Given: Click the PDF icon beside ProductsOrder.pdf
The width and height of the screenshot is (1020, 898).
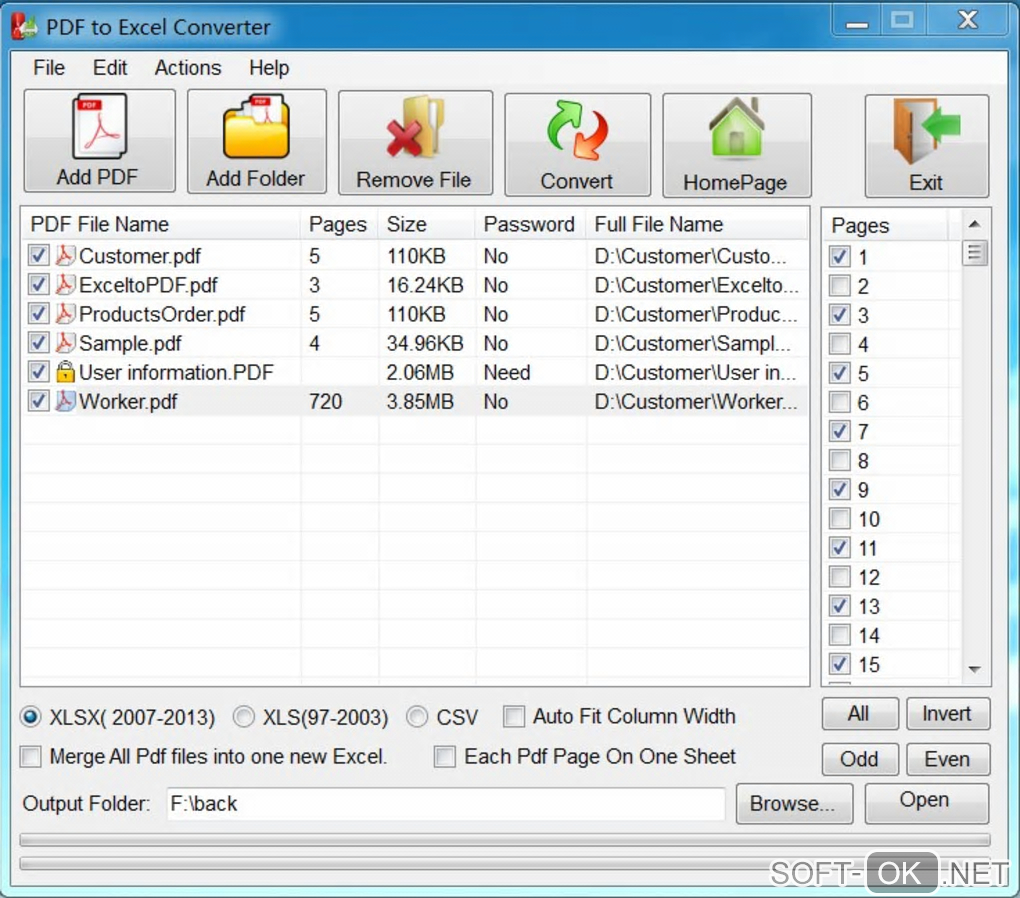Looking at the screenshot, I should tap(64, 314).
